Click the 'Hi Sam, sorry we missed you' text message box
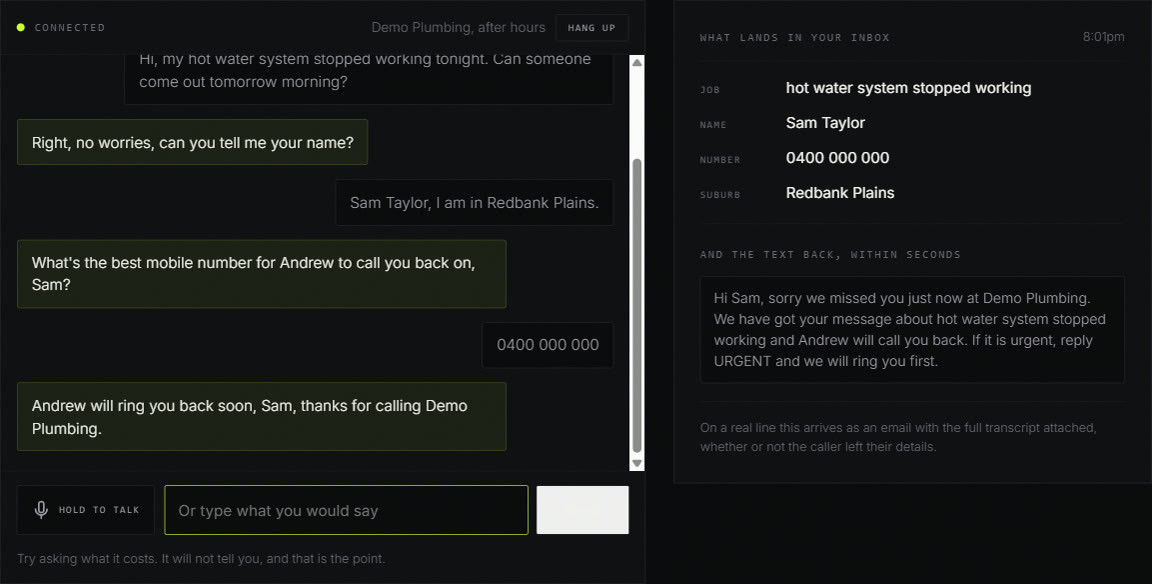The height and width of the screenshot is (584, 1152). pyautogui.click(x=912, y=329)
